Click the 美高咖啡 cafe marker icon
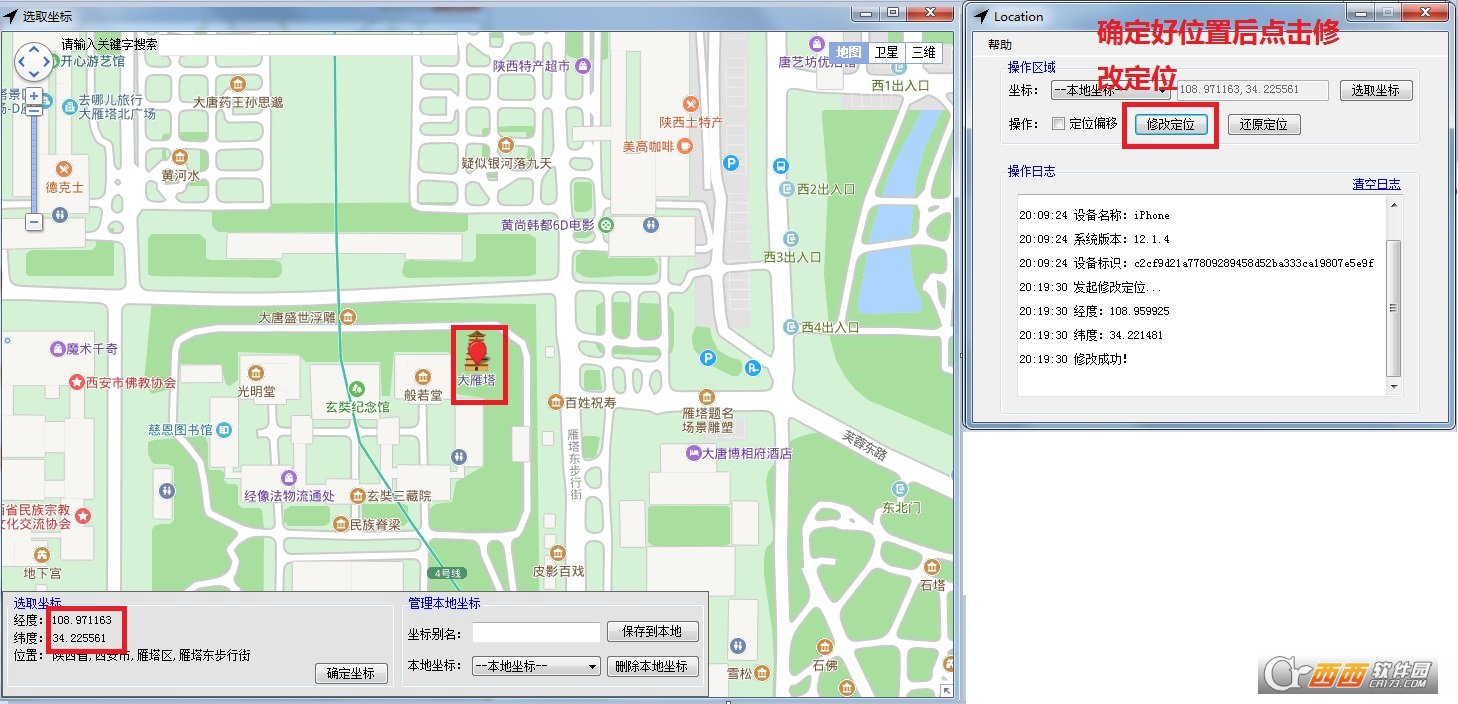Viewport: 1458px width, 704px height. [685, 146]
